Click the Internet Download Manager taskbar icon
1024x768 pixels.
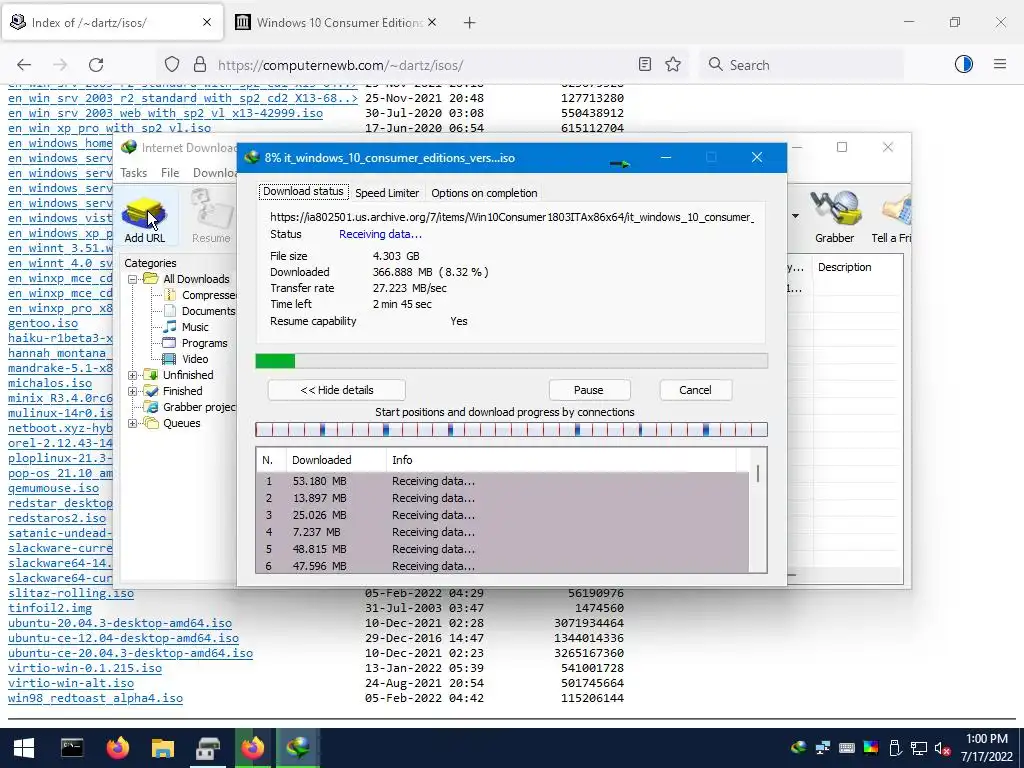click(298, 748)
